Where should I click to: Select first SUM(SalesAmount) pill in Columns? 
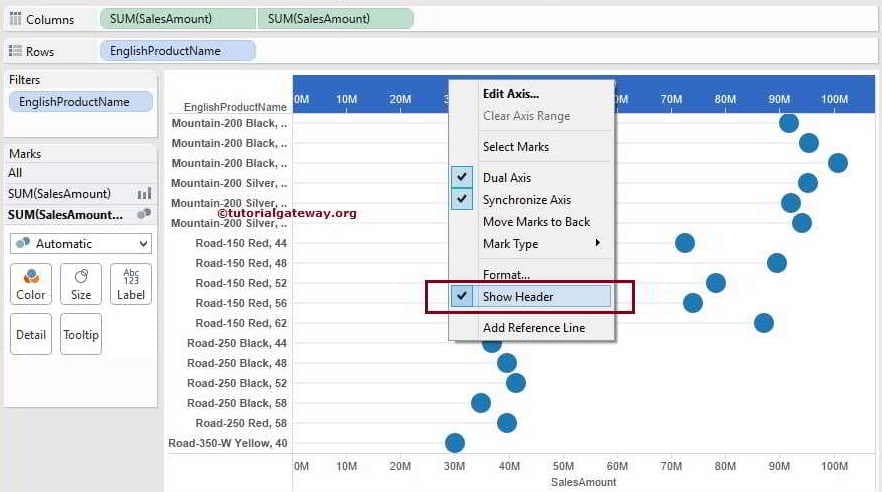coord(178,19)
